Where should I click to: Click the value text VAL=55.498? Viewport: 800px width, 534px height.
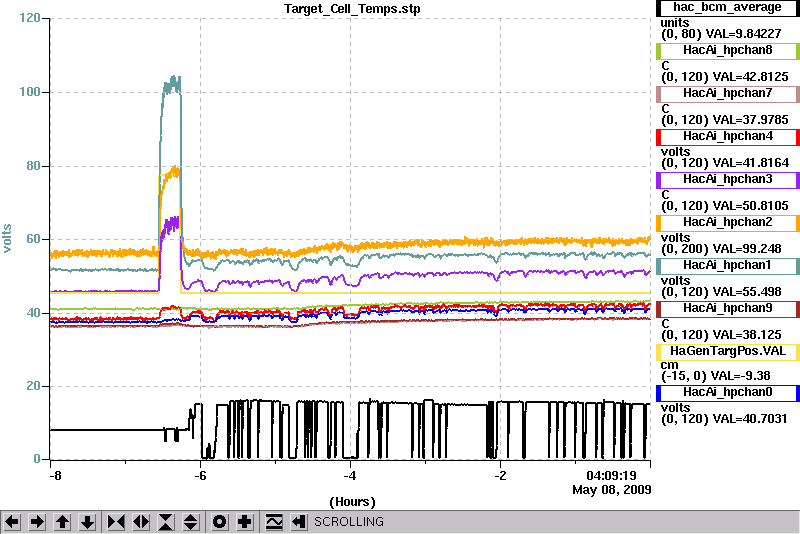[747, 292]
